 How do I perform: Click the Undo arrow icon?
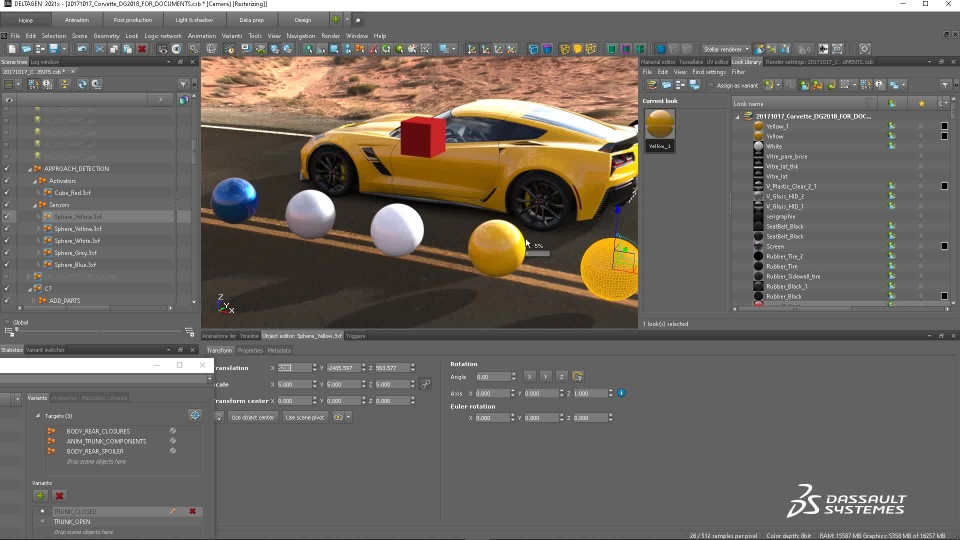click(82, 49)
